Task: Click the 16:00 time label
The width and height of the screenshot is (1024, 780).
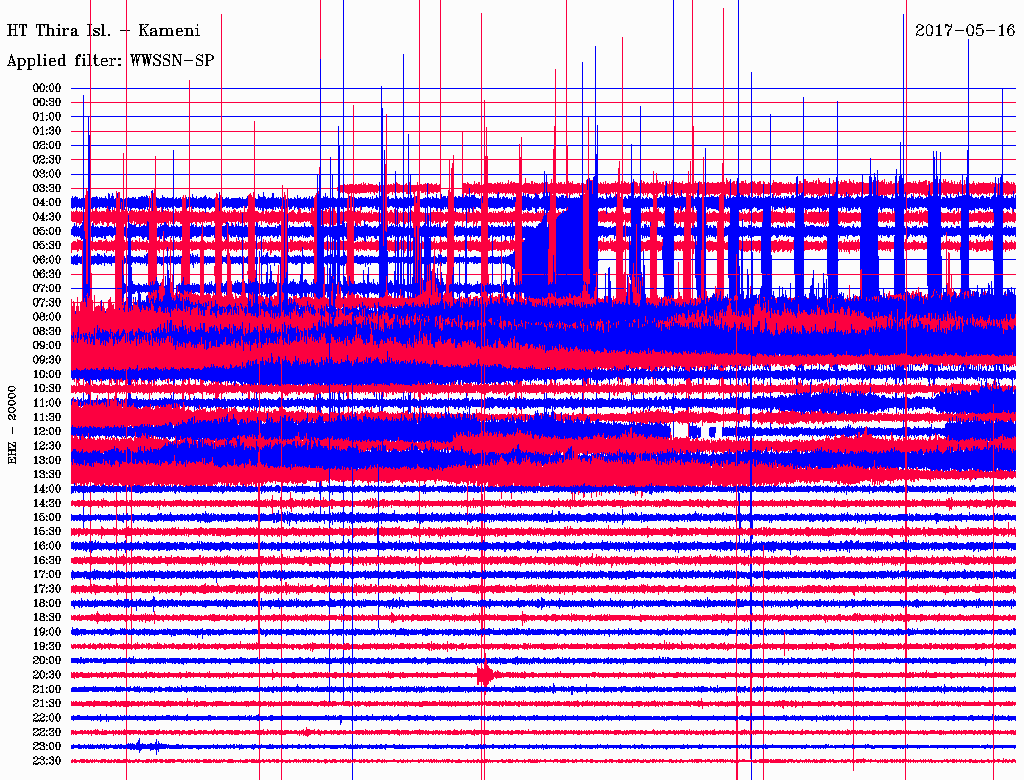Action: click(x=47, y=546)
